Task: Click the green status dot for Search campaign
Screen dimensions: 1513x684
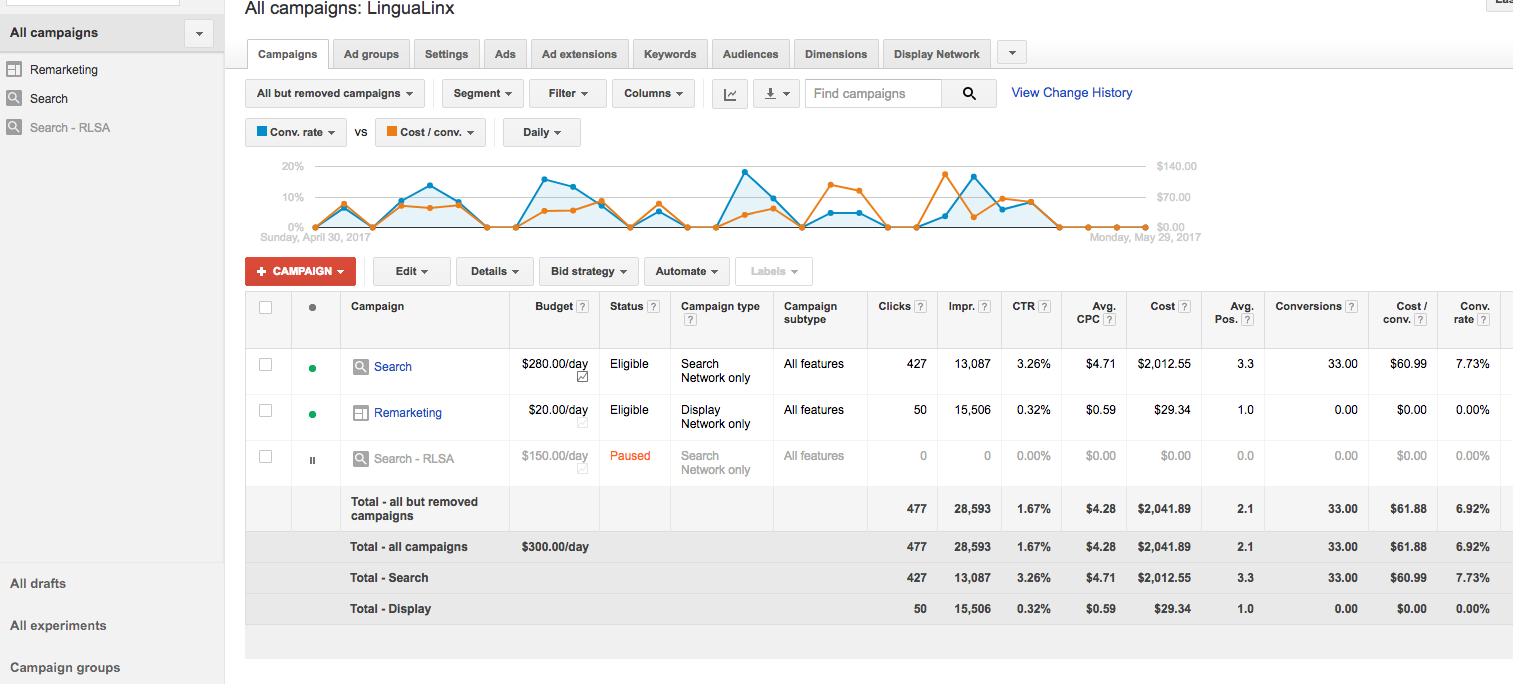Action: (312, 368)
